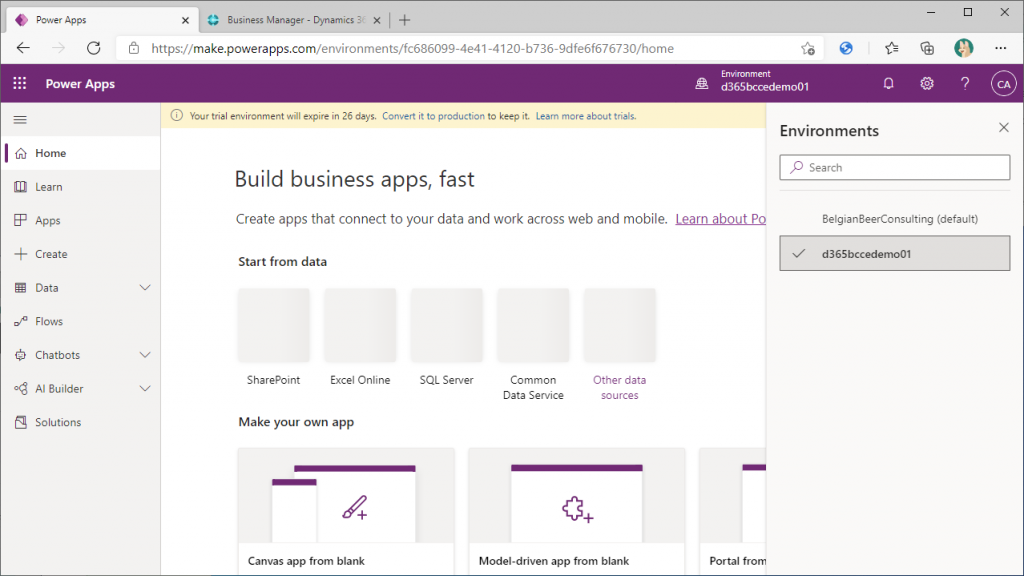Create a Portal from blank

click(732, 511)
